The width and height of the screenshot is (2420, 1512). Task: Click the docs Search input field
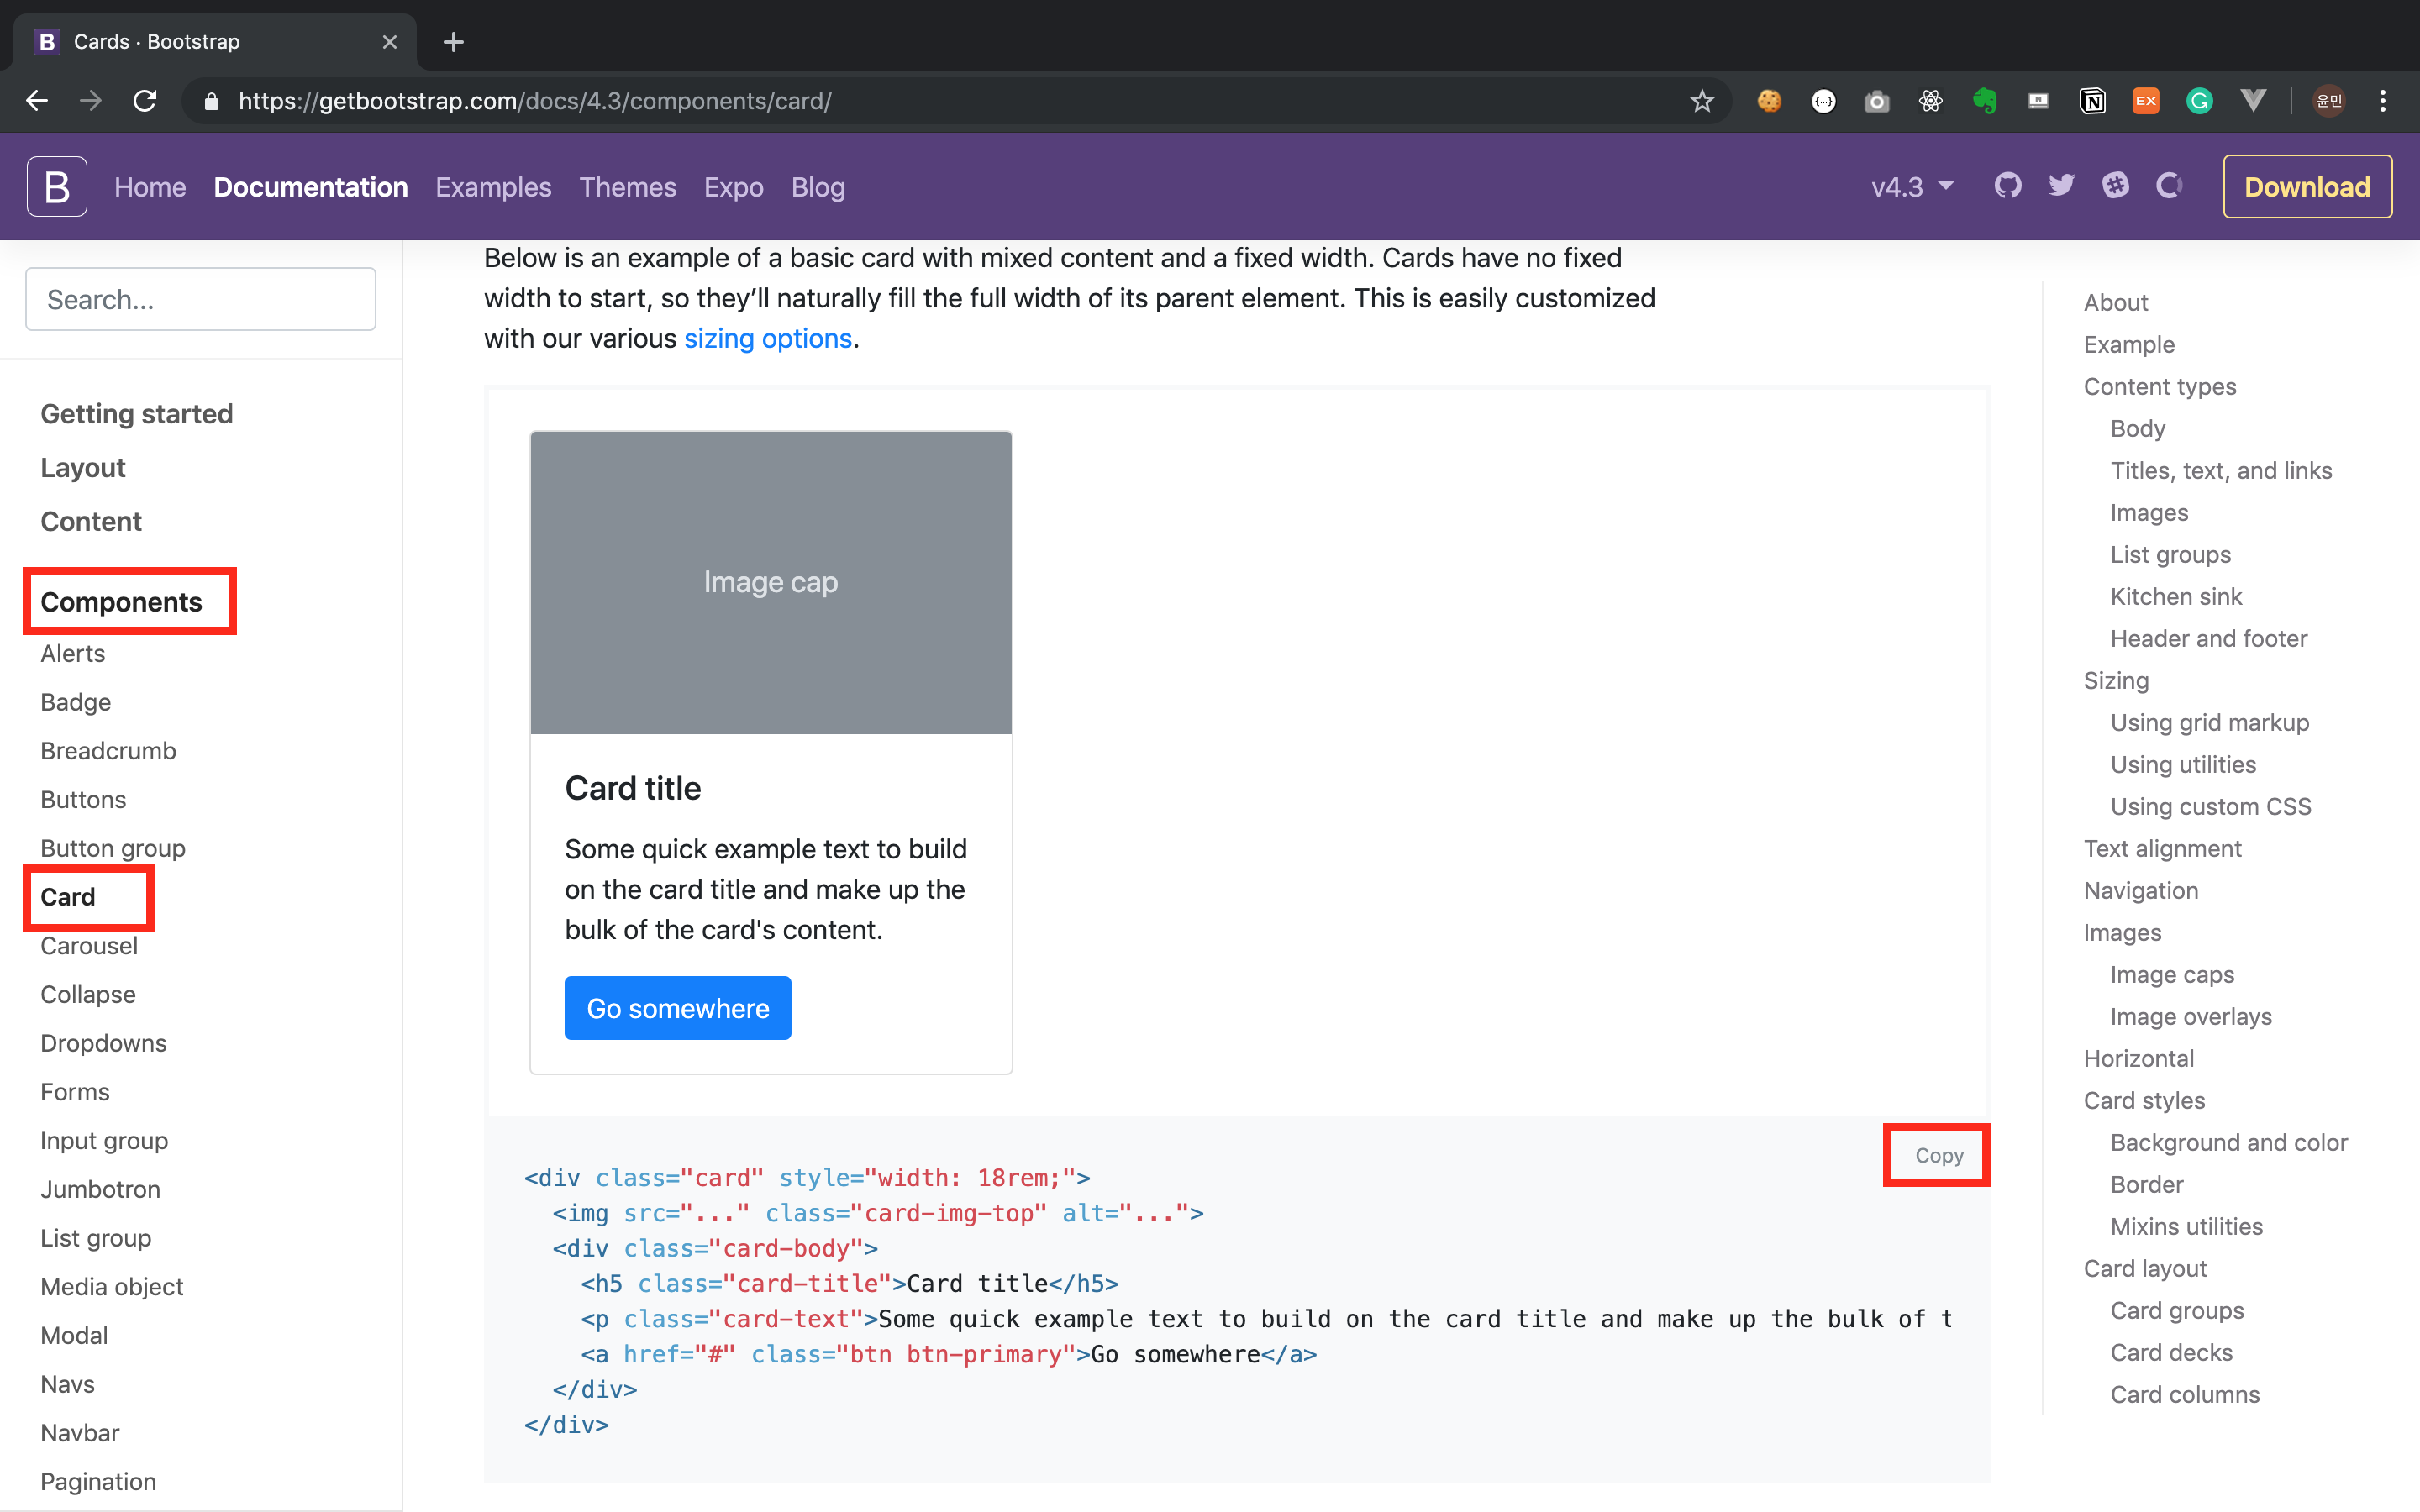pos(200,299)
